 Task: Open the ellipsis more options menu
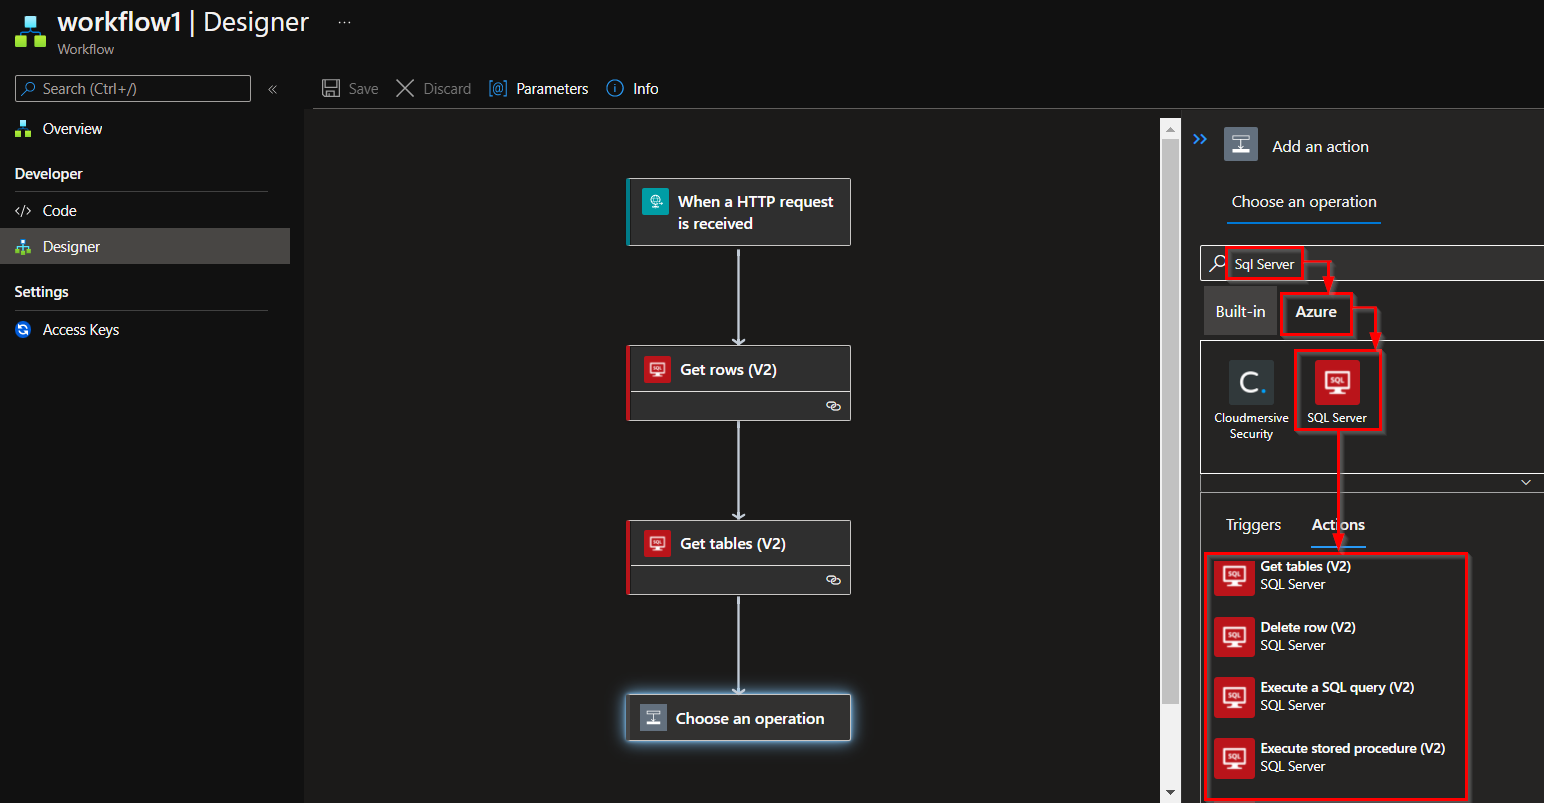coord(344,22)
